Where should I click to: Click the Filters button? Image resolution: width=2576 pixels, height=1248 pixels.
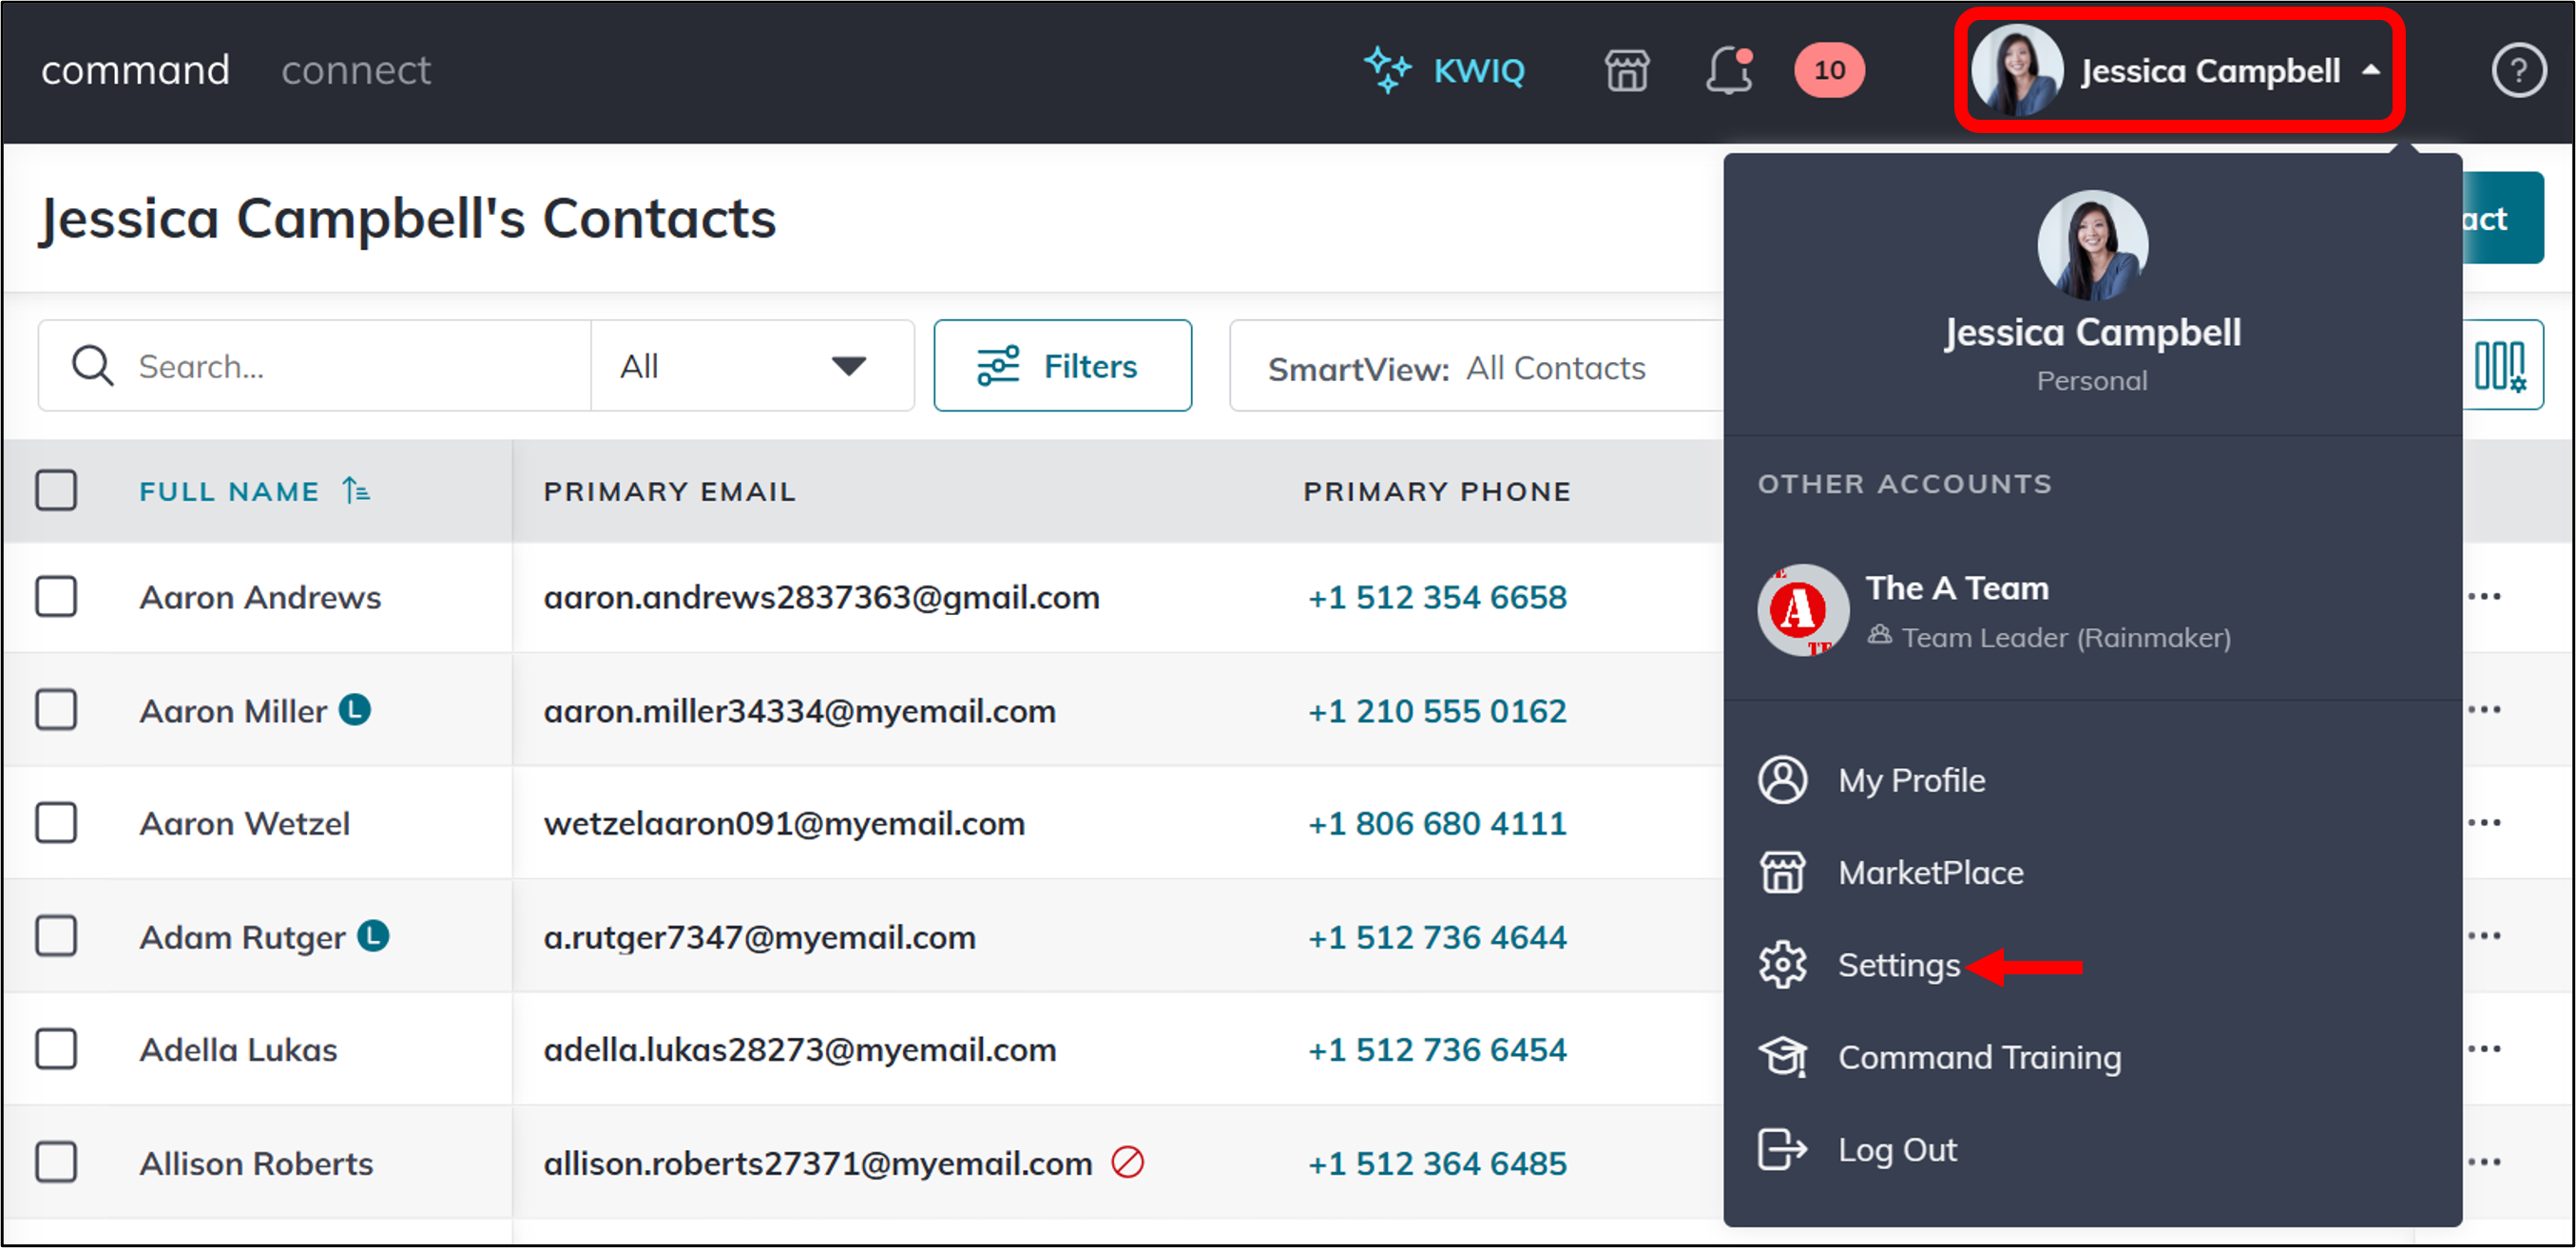[1062, 365]
